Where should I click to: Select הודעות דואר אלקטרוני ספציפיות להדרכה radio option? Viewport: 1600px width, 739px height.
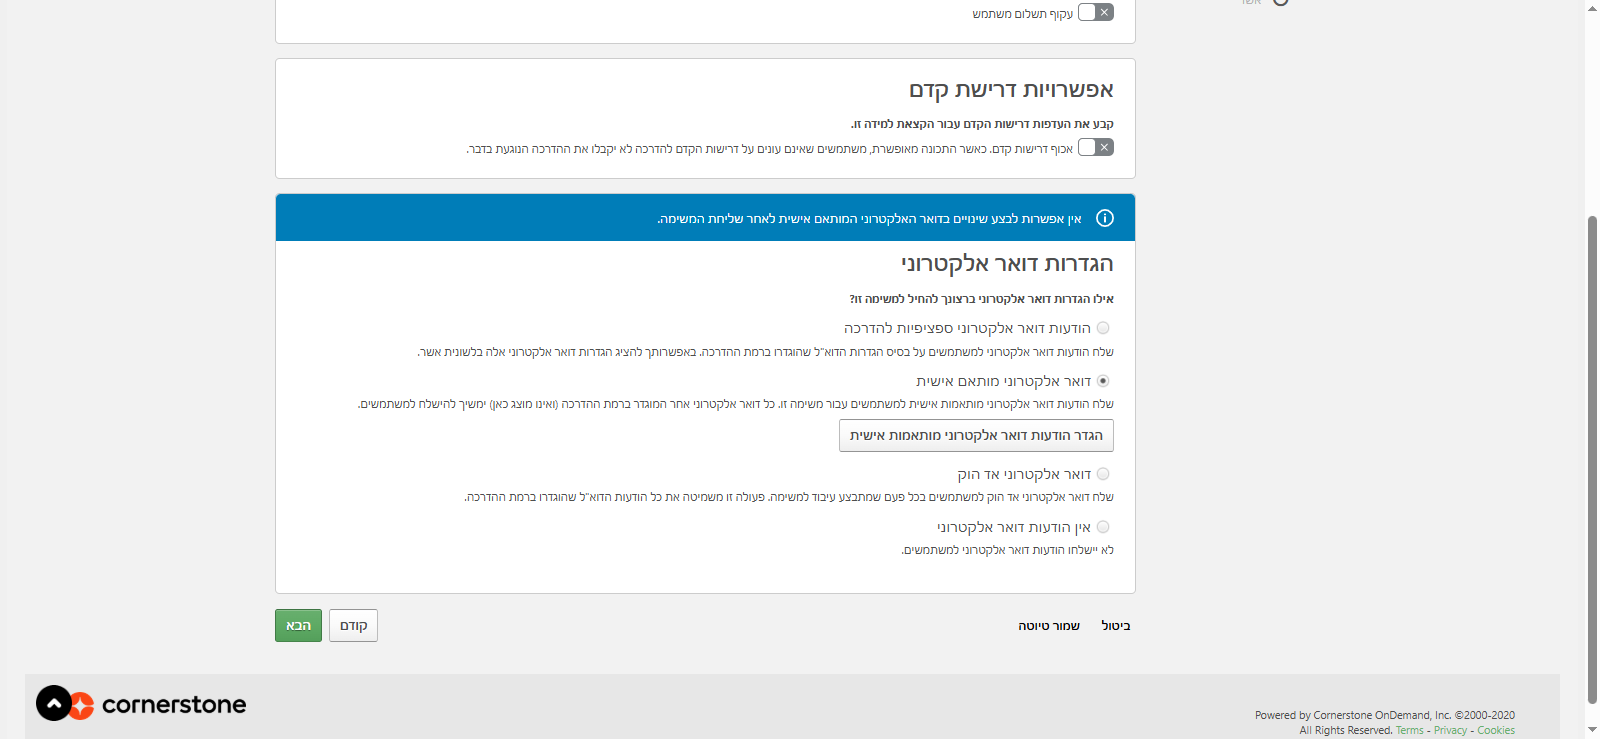(x=1103, y=328)
